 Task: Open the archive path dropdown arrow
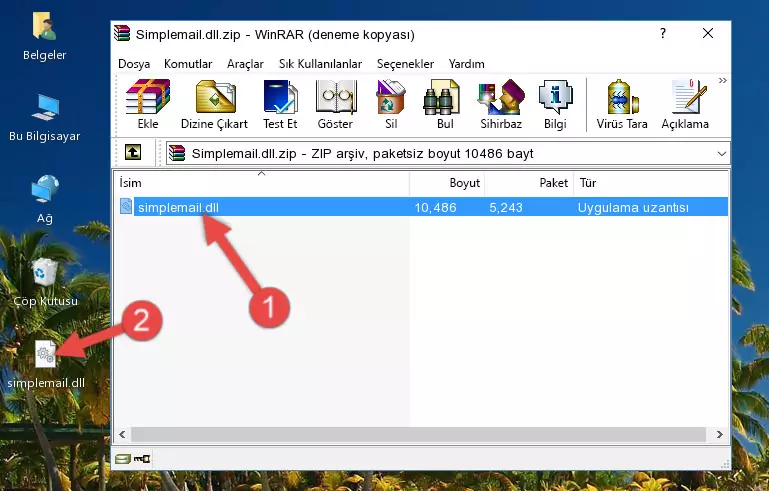click(721, 154)
